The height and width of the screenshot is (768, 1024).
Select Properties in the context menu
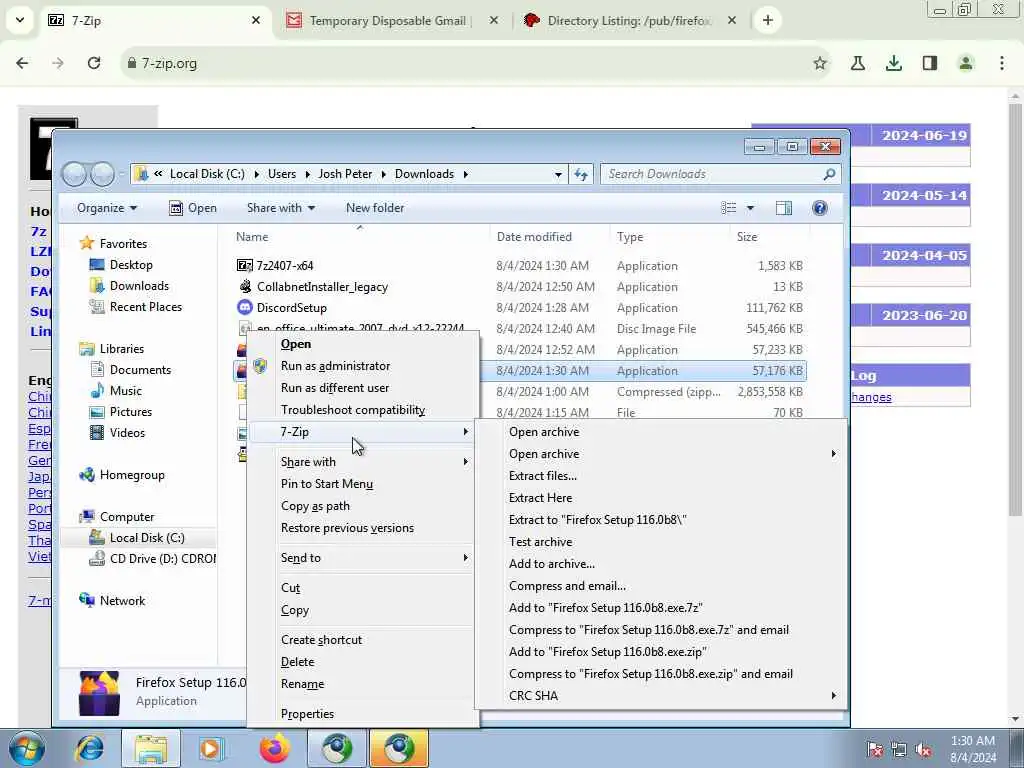tap(307, 714)
